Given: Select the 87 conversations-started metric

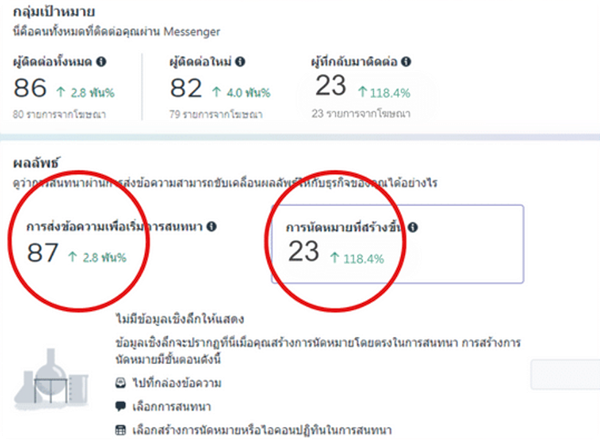Looking at the screenshot, I should click(43, 255).
